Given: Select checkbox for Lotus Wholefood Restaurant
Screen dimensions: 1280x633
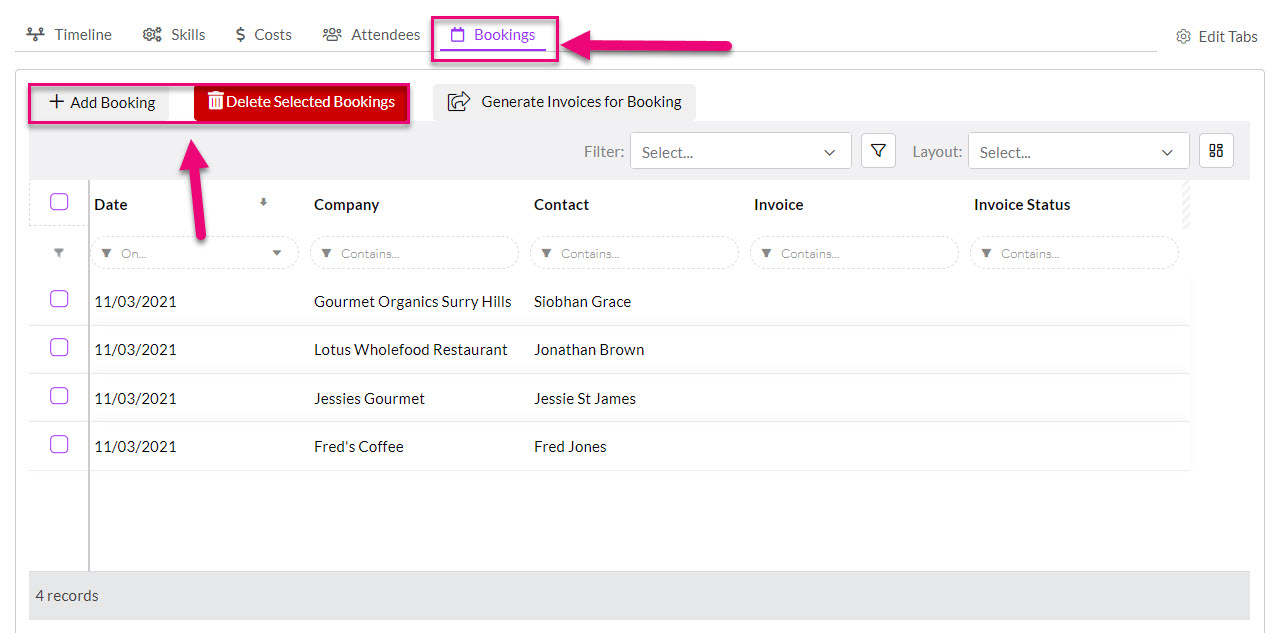Looking at the screenshot, I should [59, 347].
